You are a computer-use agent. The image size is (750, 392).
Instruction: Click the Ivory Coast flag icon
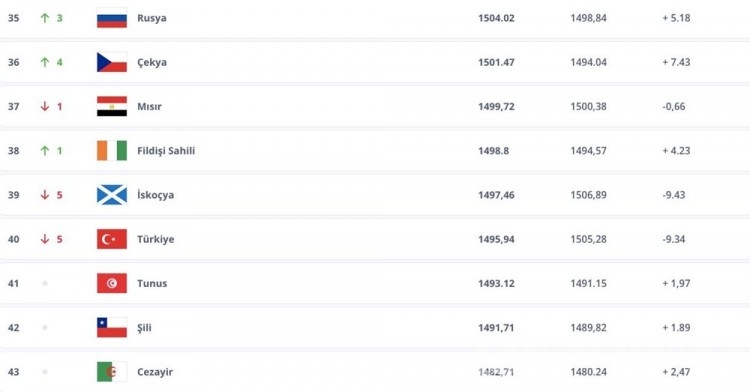click(112, 151)
